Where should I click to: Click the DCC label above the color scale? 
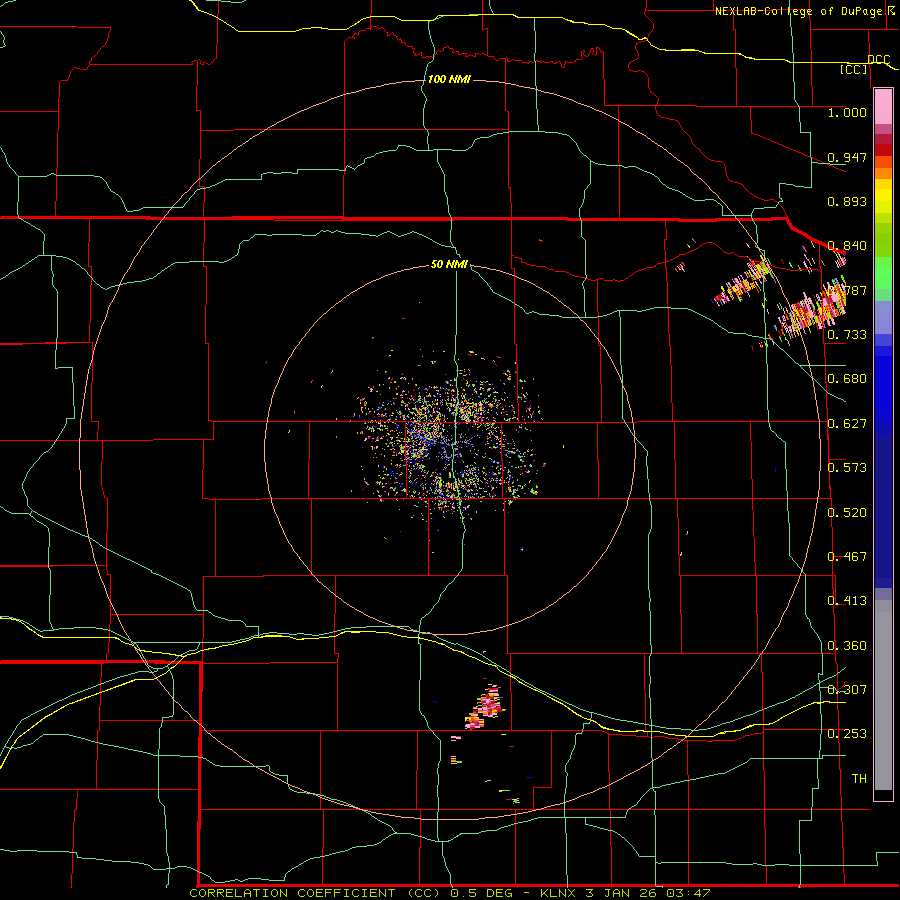coord(878,59)
